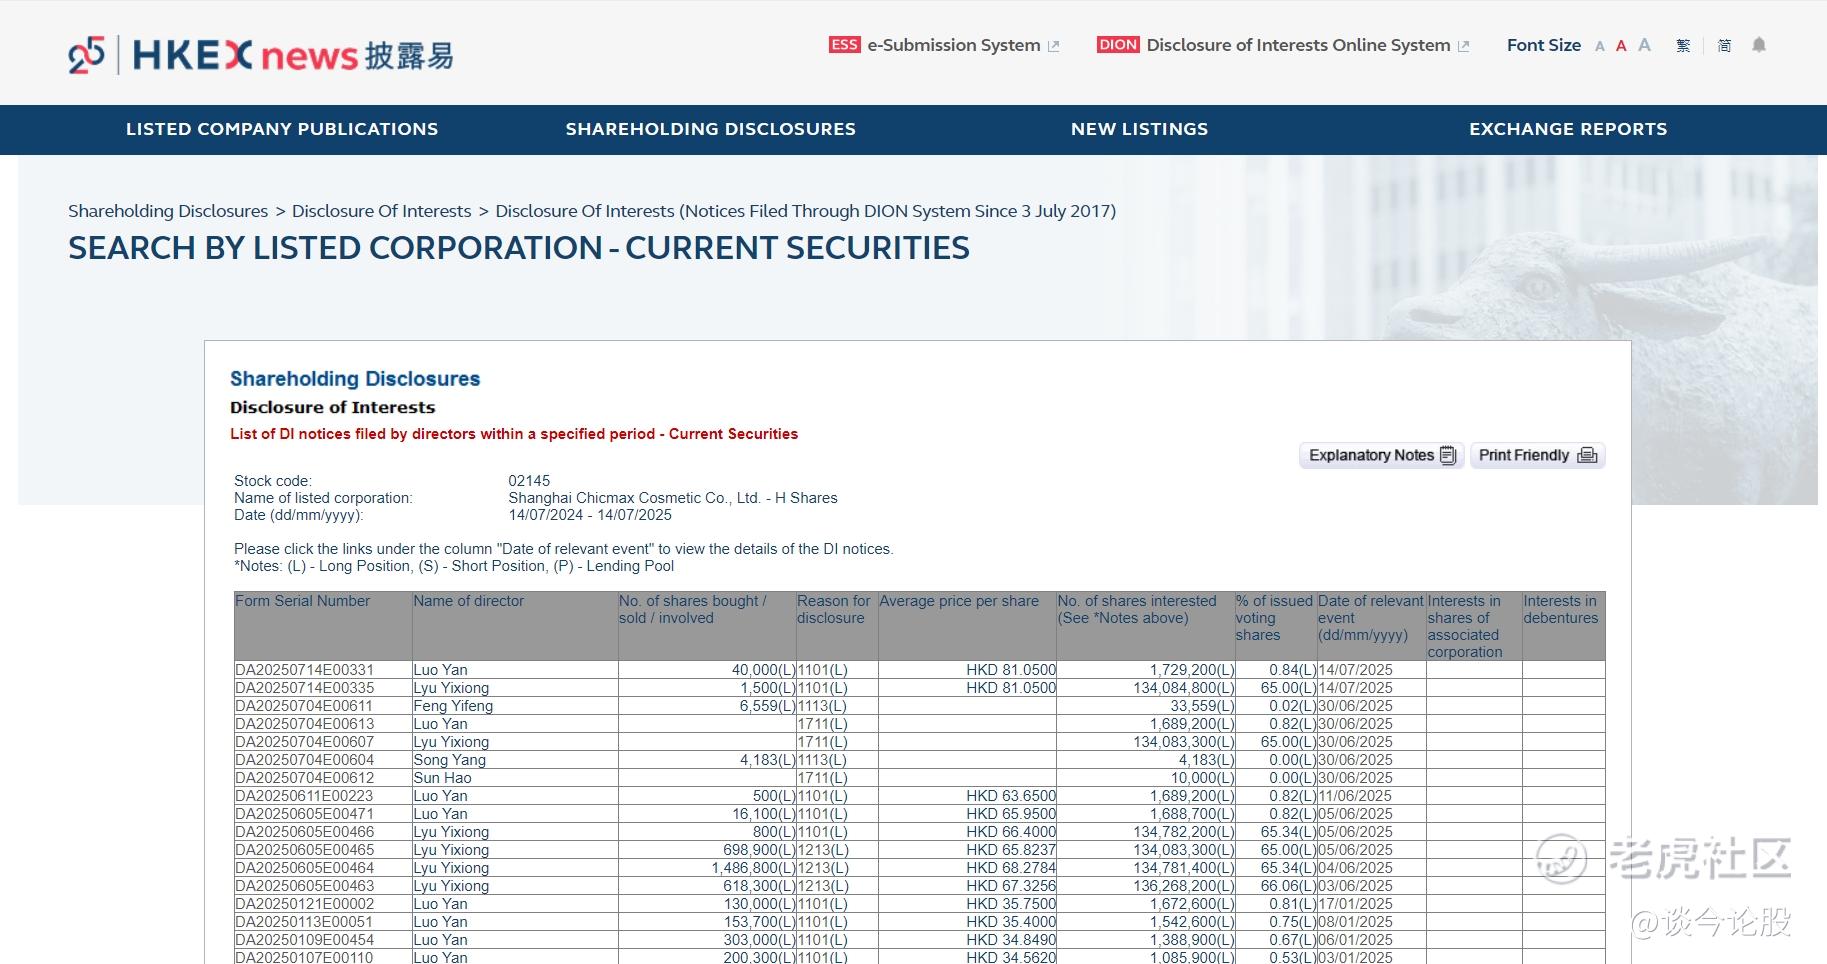The height and width of the screenshot is (964, 1827).
Task: Open DION Disclosure of Interests Online System
Action: tap(1283, 45)
